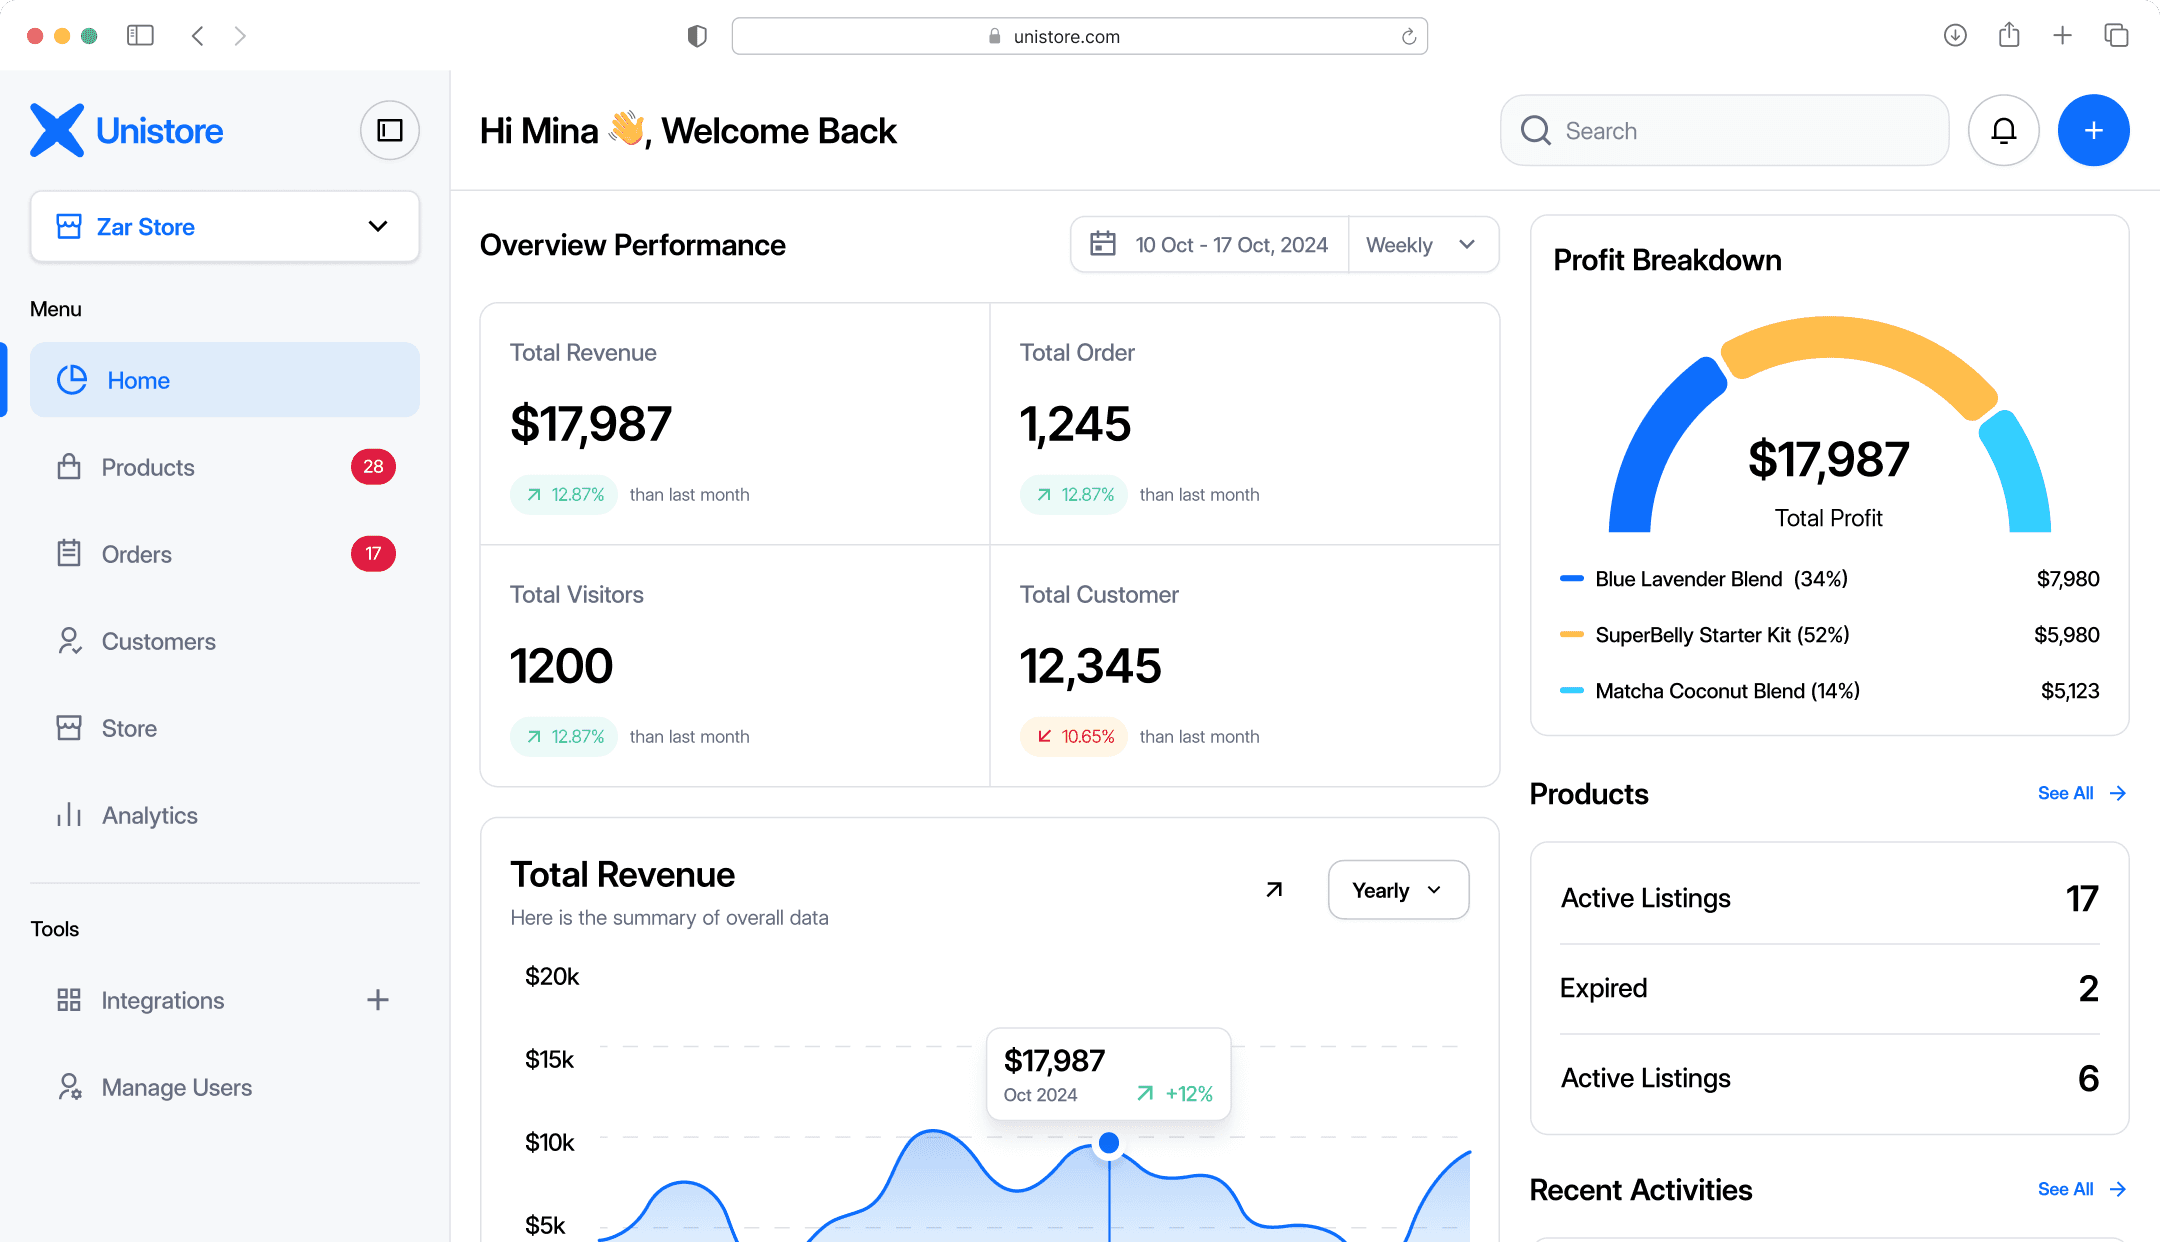Select Blue Lavender Blend legend entry

coord(1829,579)
